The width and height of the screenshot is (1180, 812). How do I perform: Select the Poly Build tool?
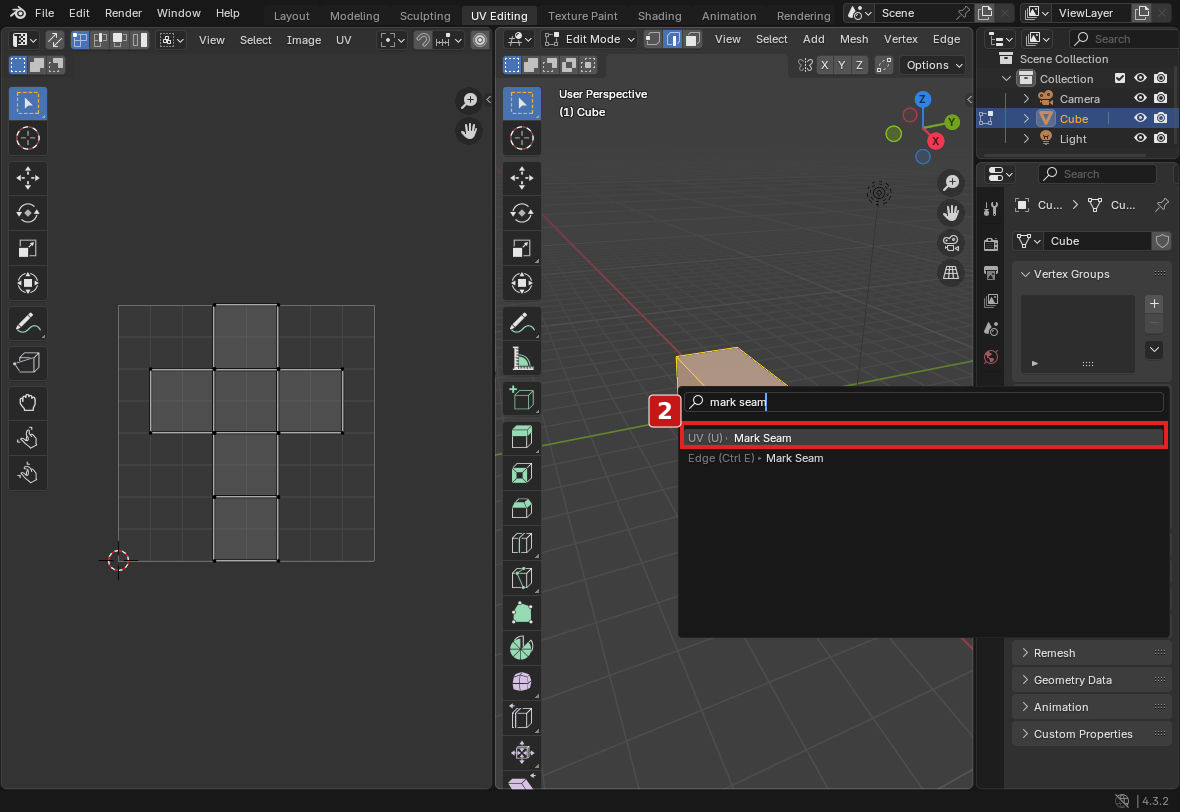pyautogui.click(x=522, y=613)
